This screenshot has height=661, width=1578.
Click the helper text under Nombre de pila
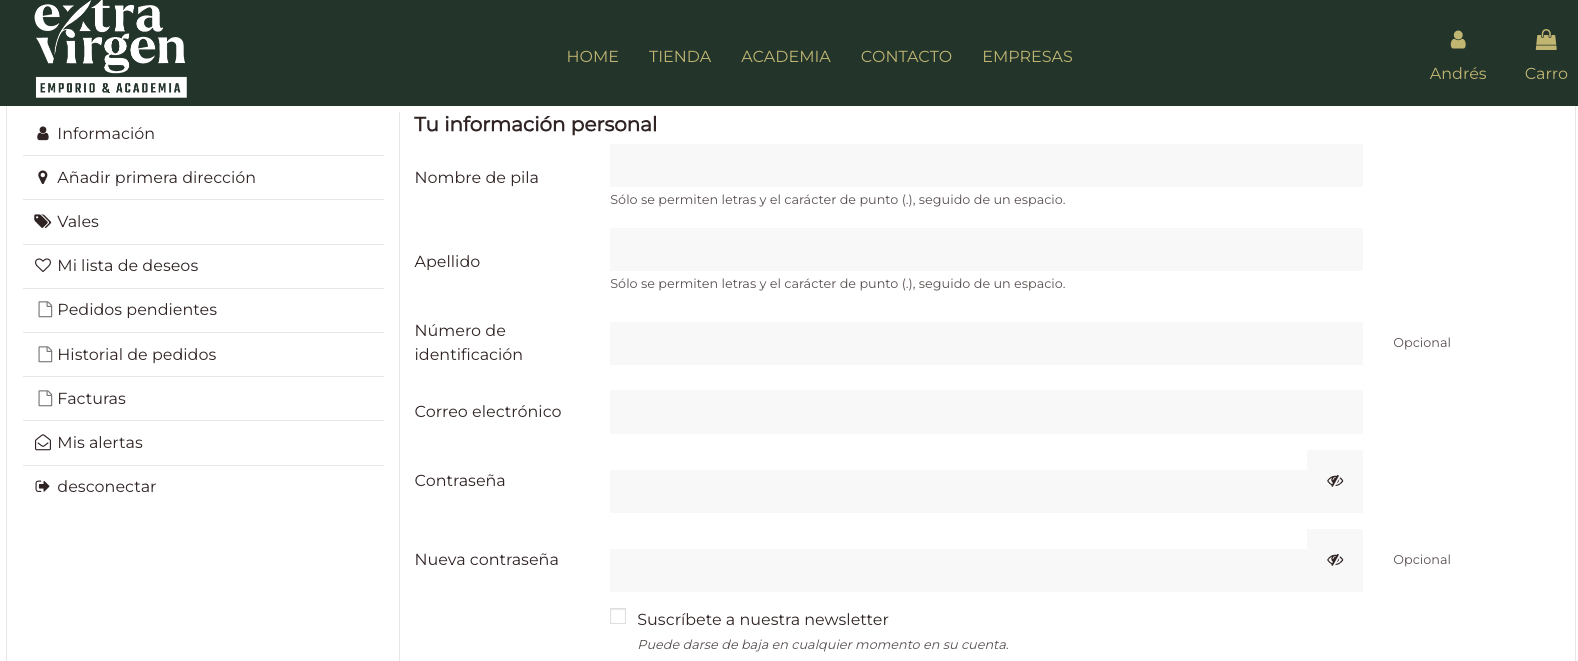click(x=838, y=199)
